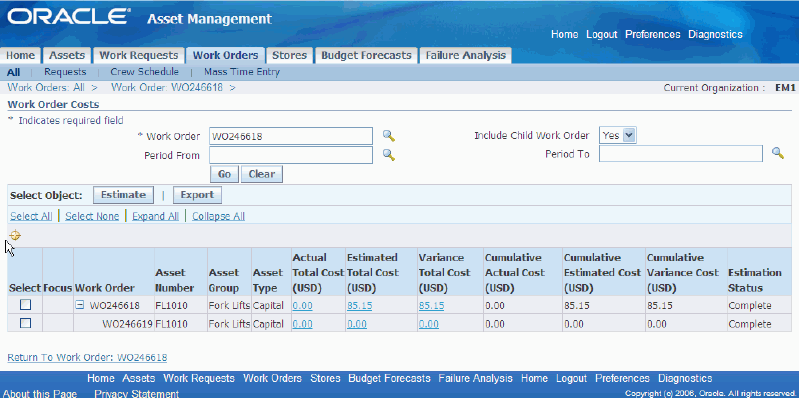The width and height of the screenshot is (799, 398).
Task: Click in the Period From input field
Action: [x=291, y=155]
